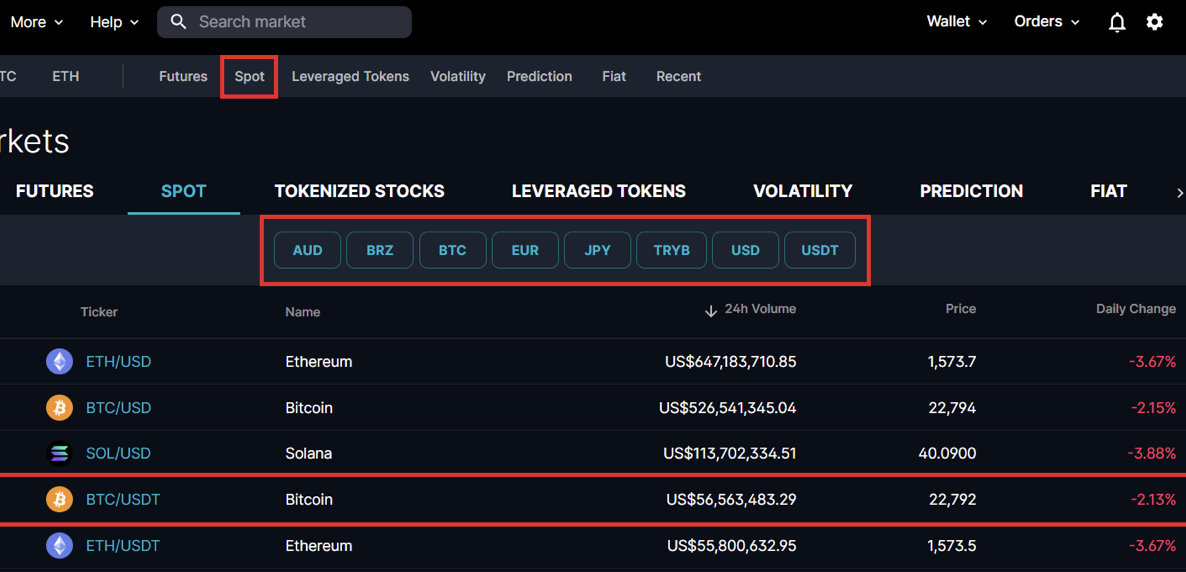Click the daily change -3.88%
This screenshot has width=1186, height=572.
[x=1153, y=454]
